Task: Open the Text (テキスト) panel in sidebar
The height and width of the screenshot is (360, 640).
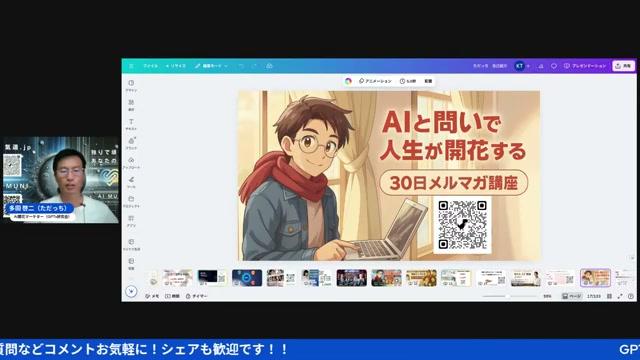Action: (131, 124)
